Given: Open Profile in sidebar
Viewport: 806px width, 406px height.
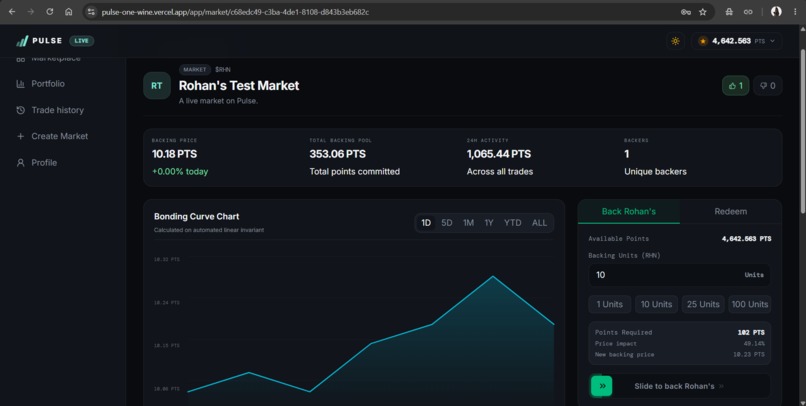Looking at the screenshot, I should tap(37, 162).
